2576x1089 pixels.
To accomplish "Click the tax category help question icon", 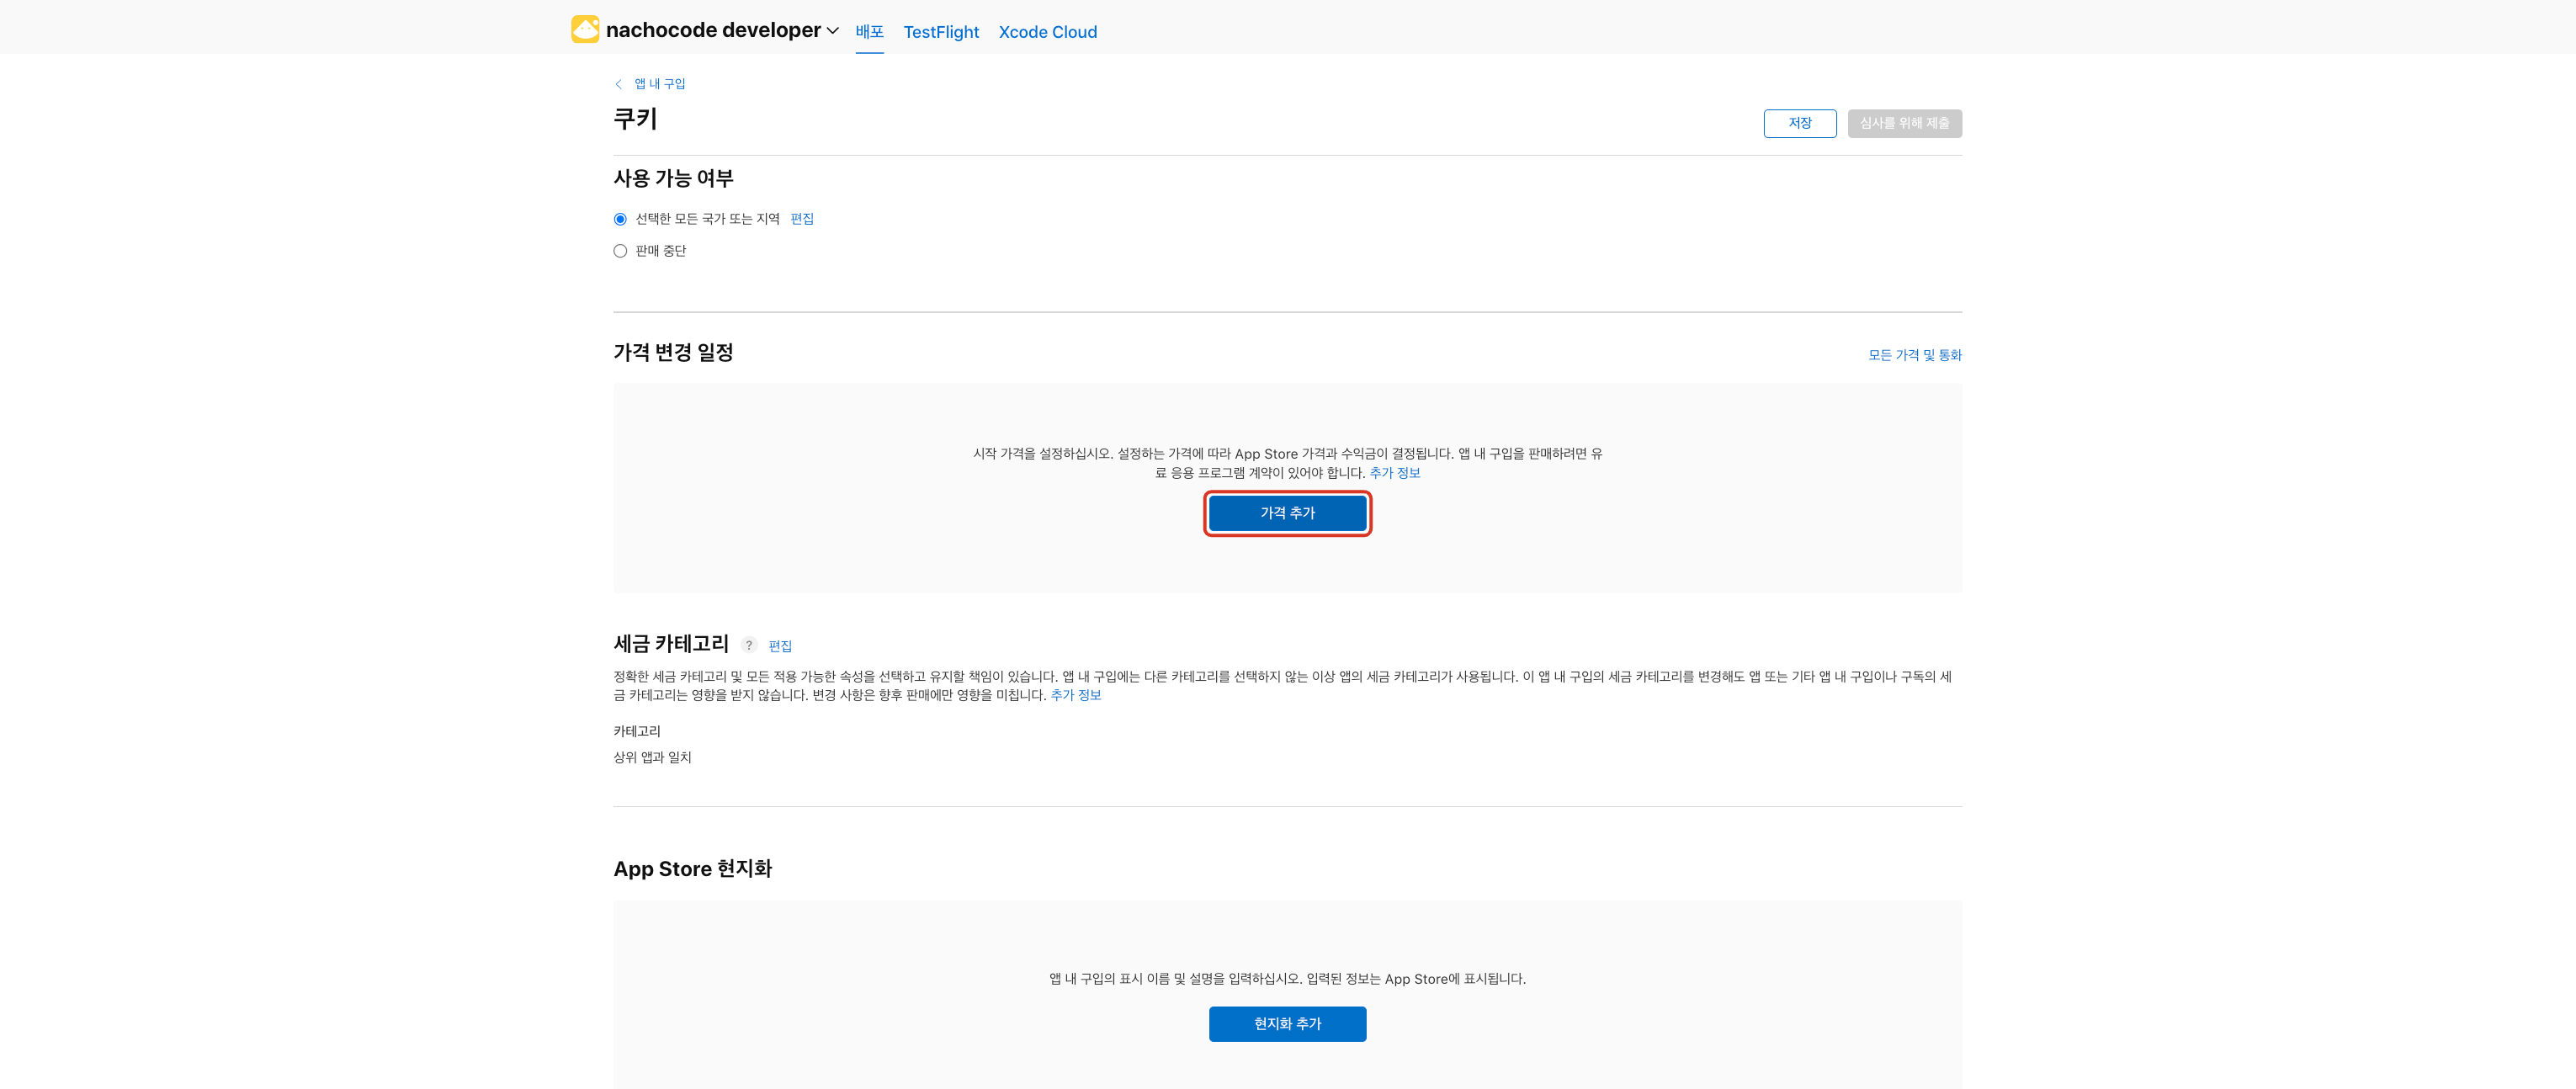I will click(749, 645).
